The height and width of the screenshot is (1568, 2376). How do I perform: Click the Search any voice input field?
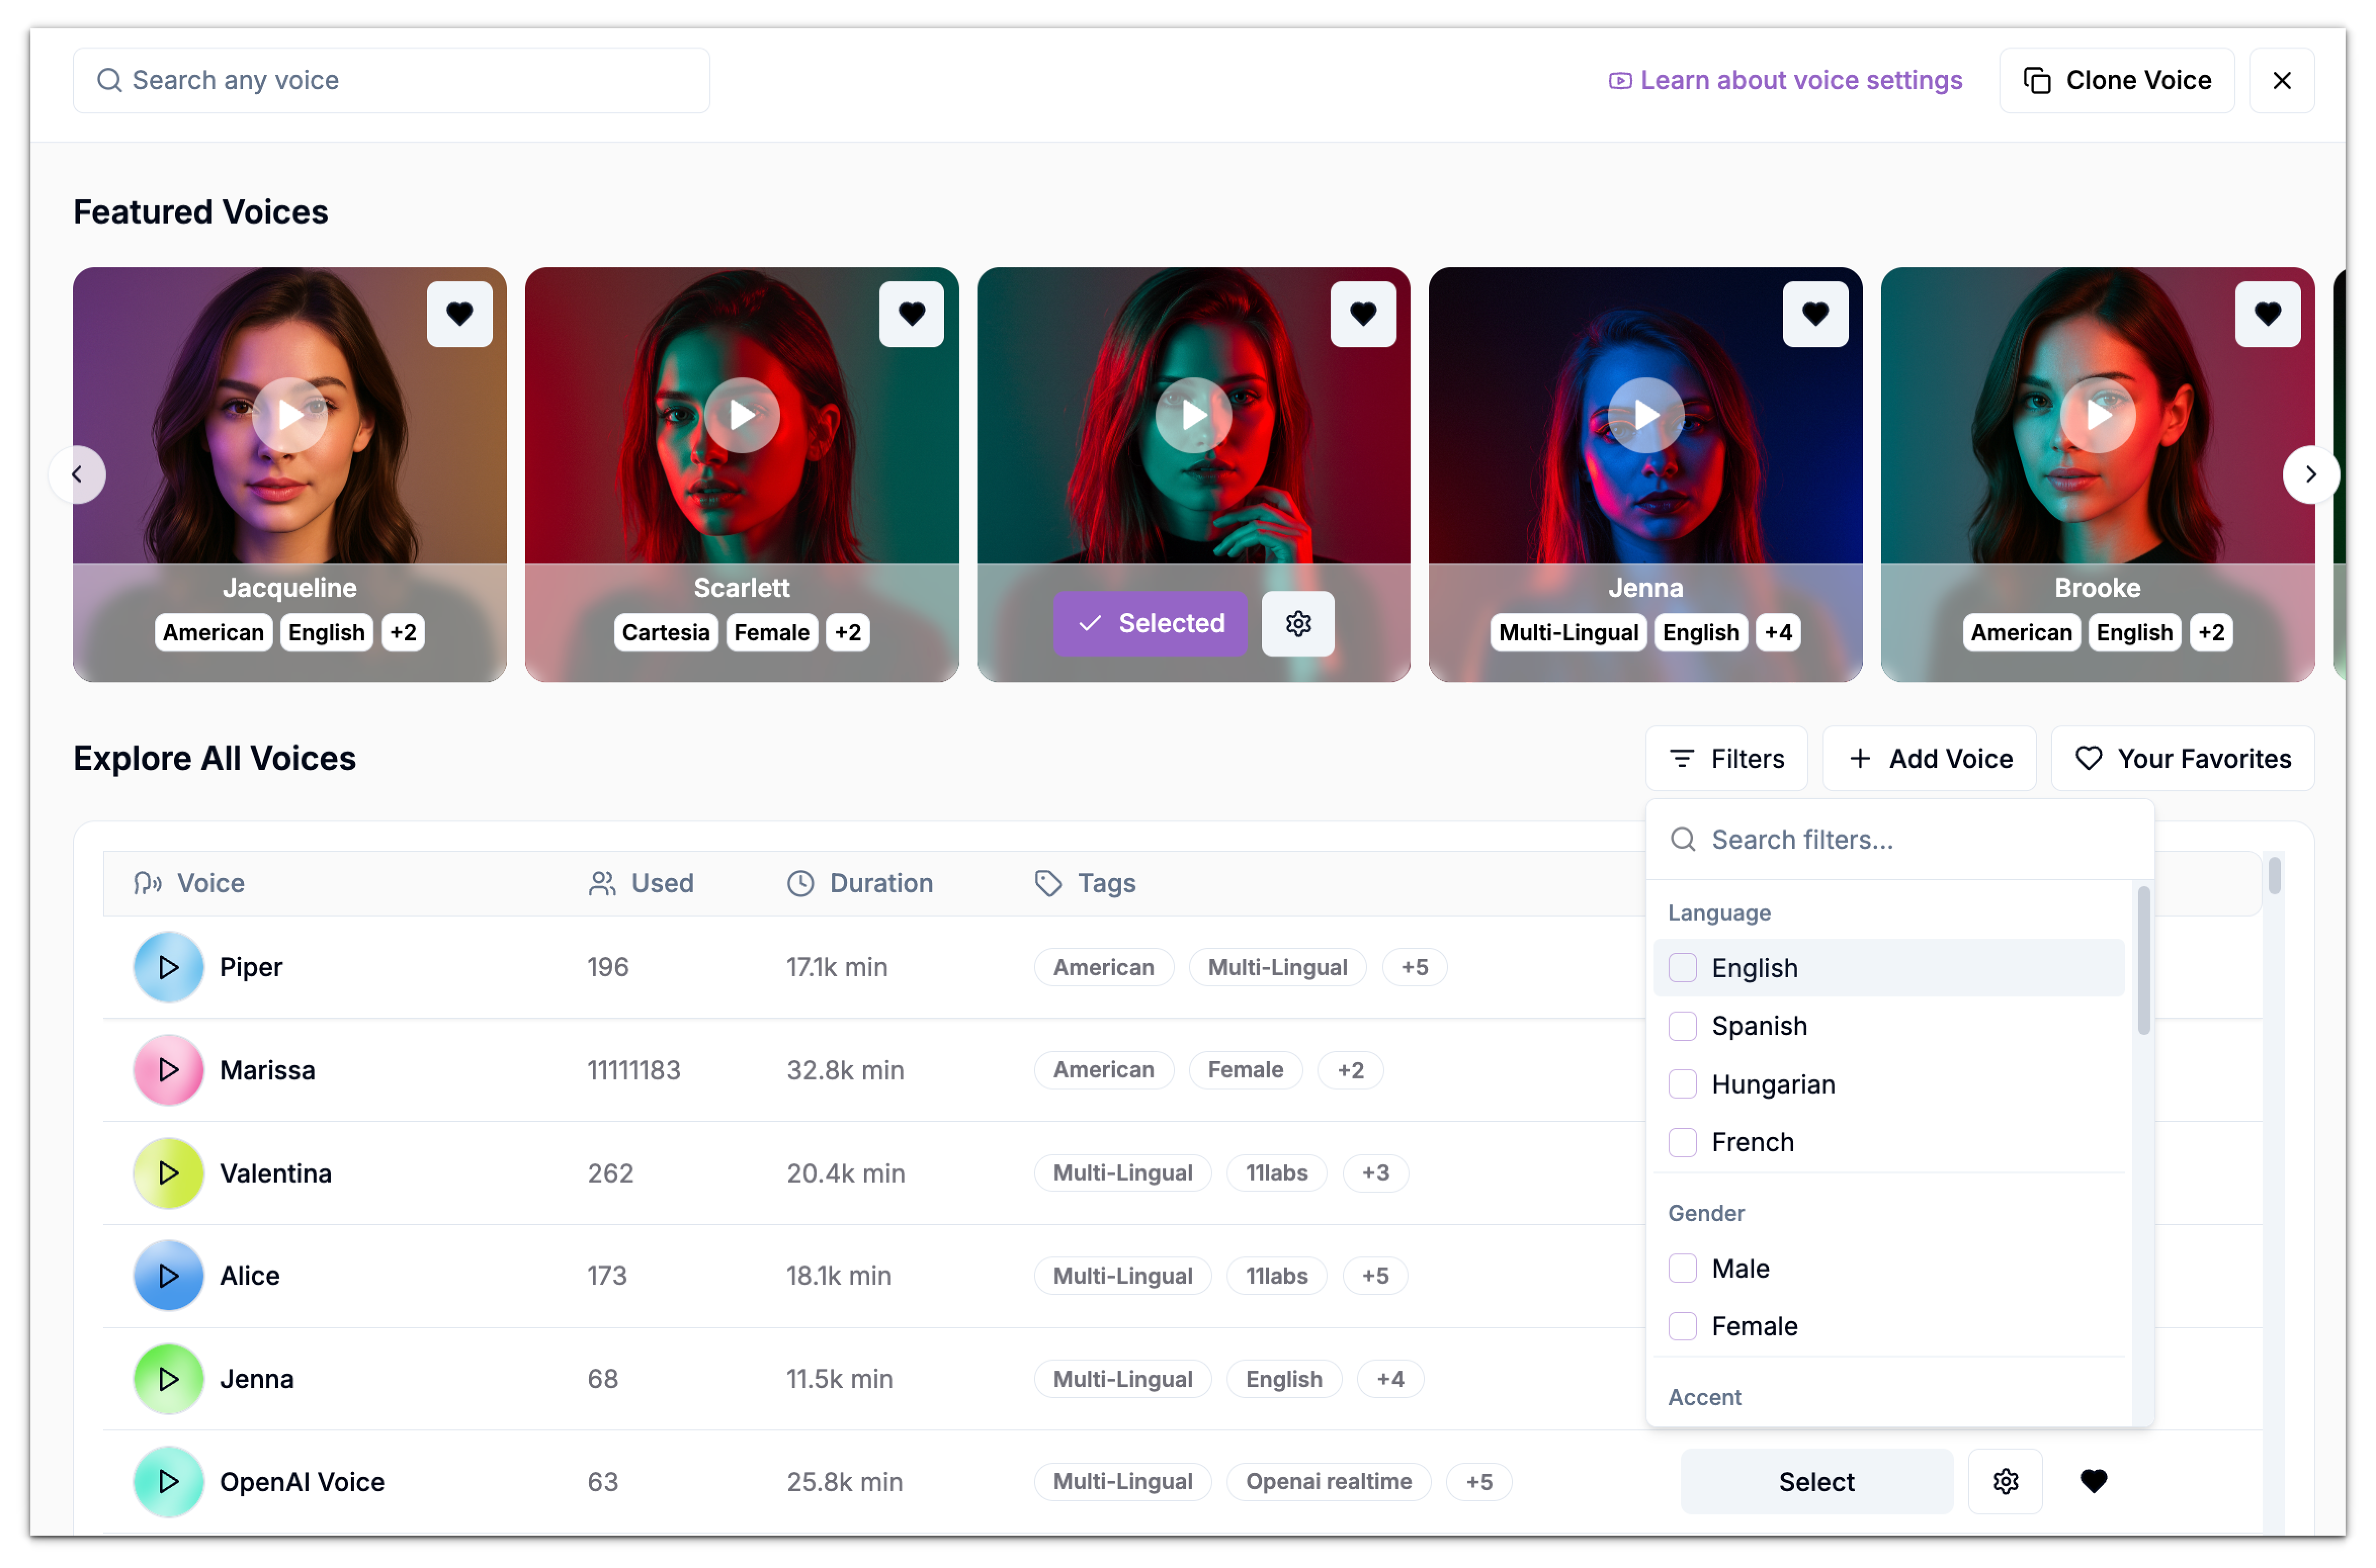[x=390, y=80]
